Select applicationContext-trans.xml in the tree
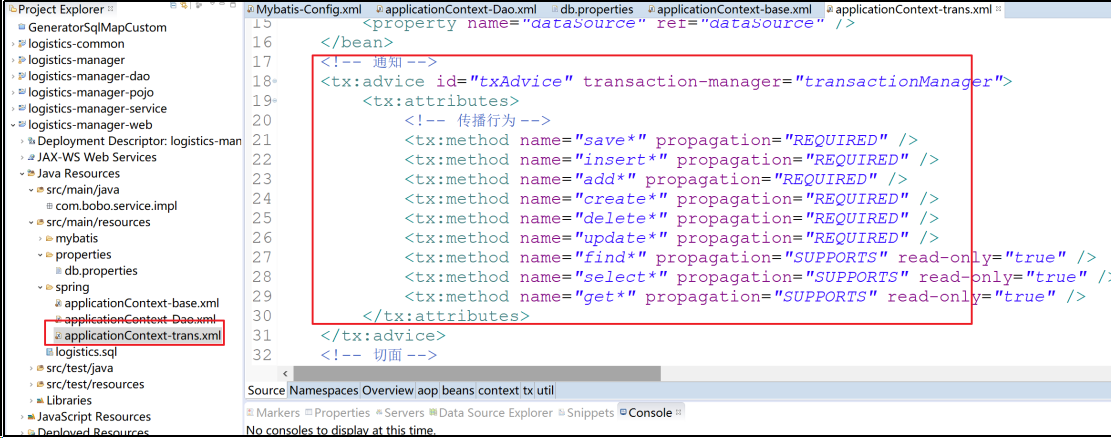 (x=142, y=336)
